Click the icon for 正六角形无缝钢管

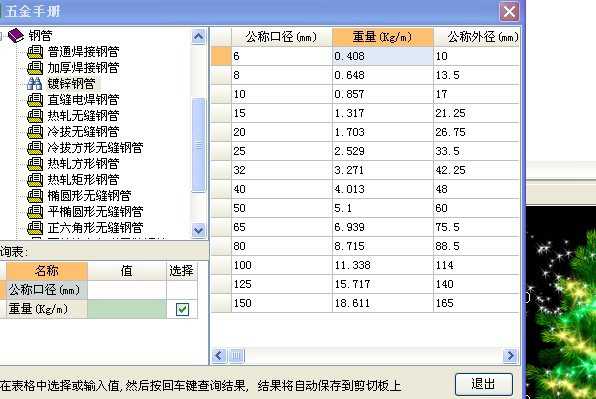pos(35,228)
